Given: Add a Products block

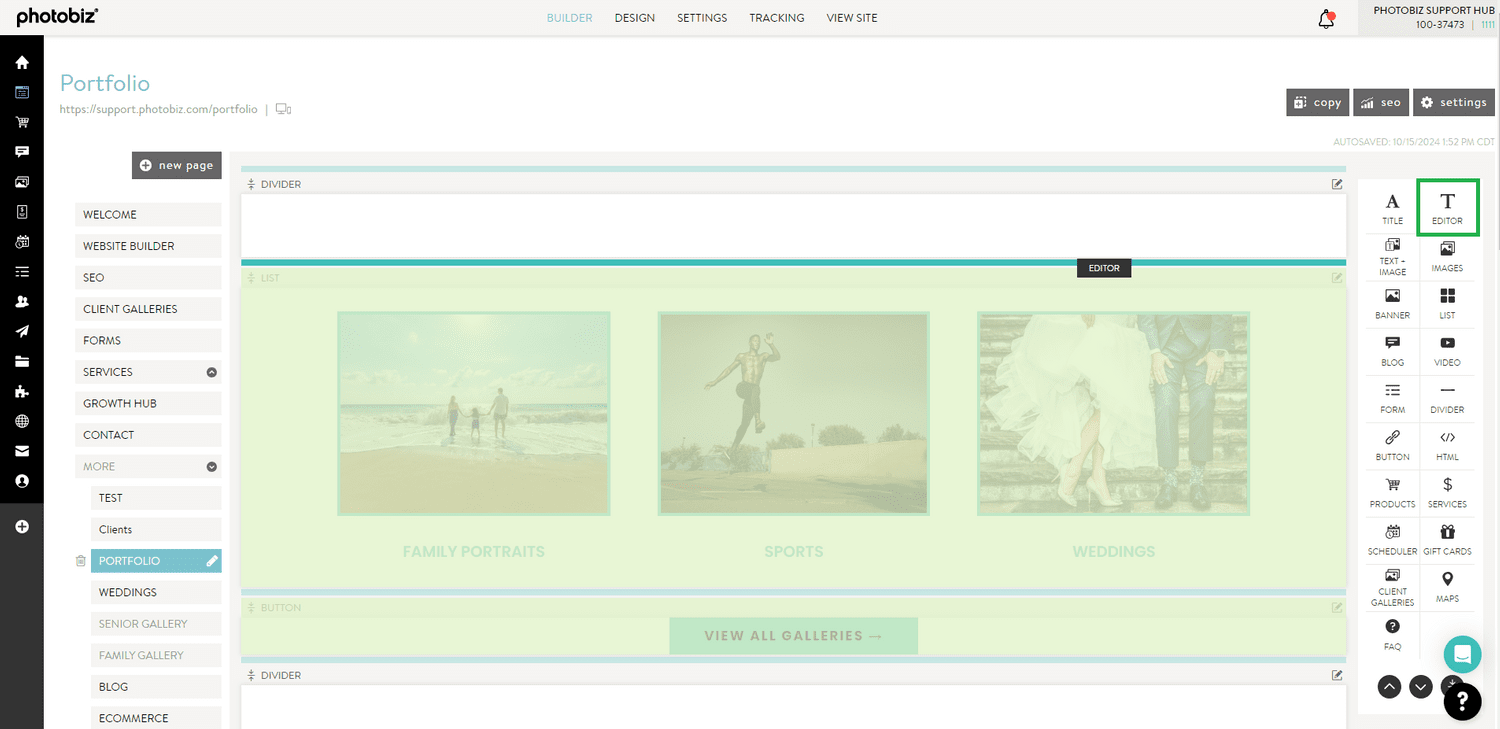Looking at the screenshot, I should click(x=1392, y=493).
